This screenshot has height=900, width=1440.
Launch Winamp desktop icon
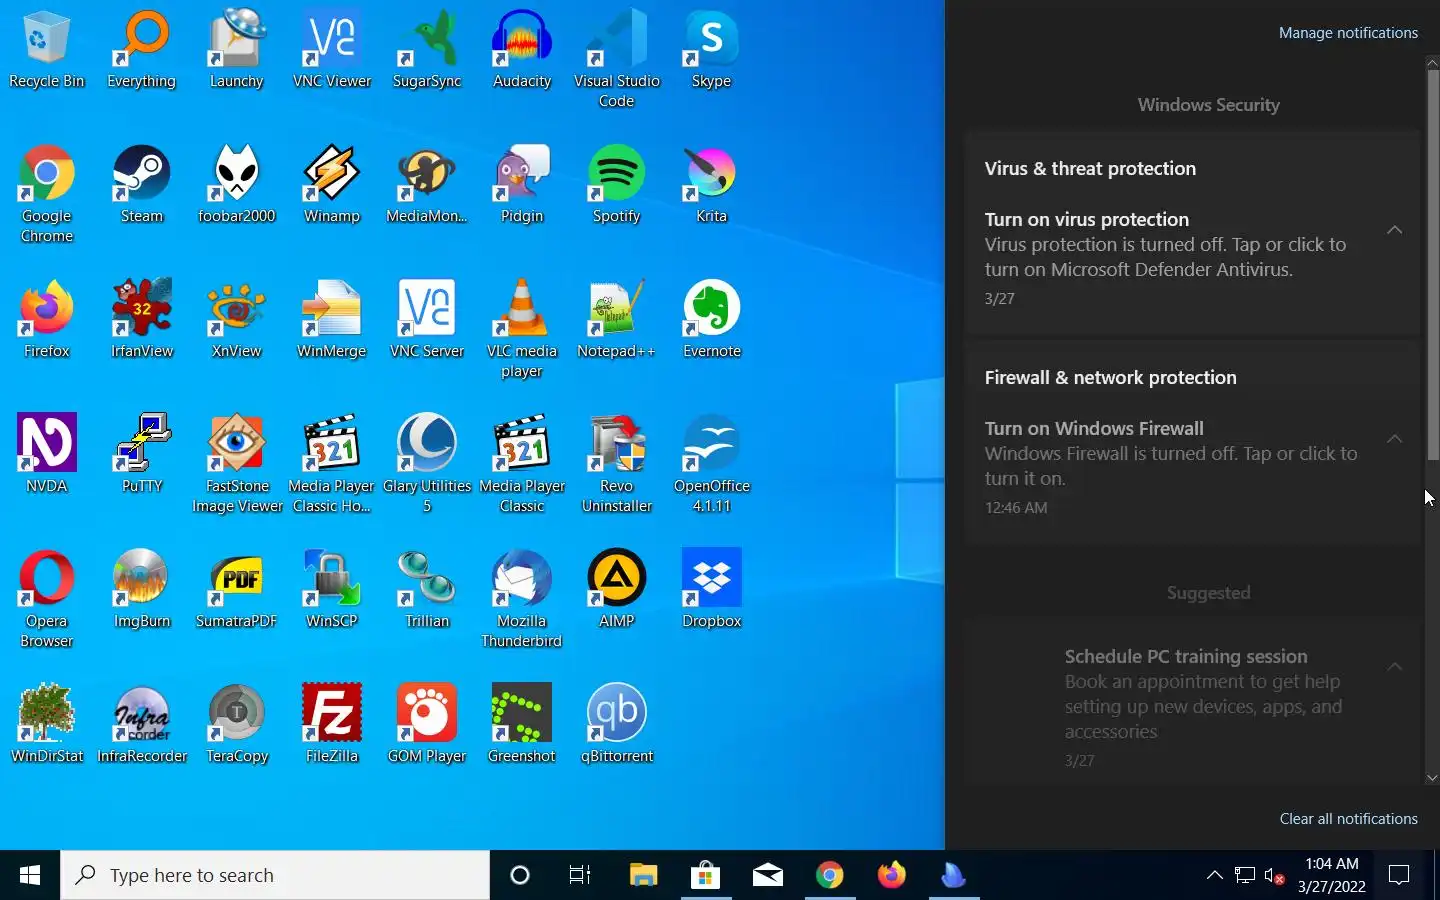click(331, 185)
